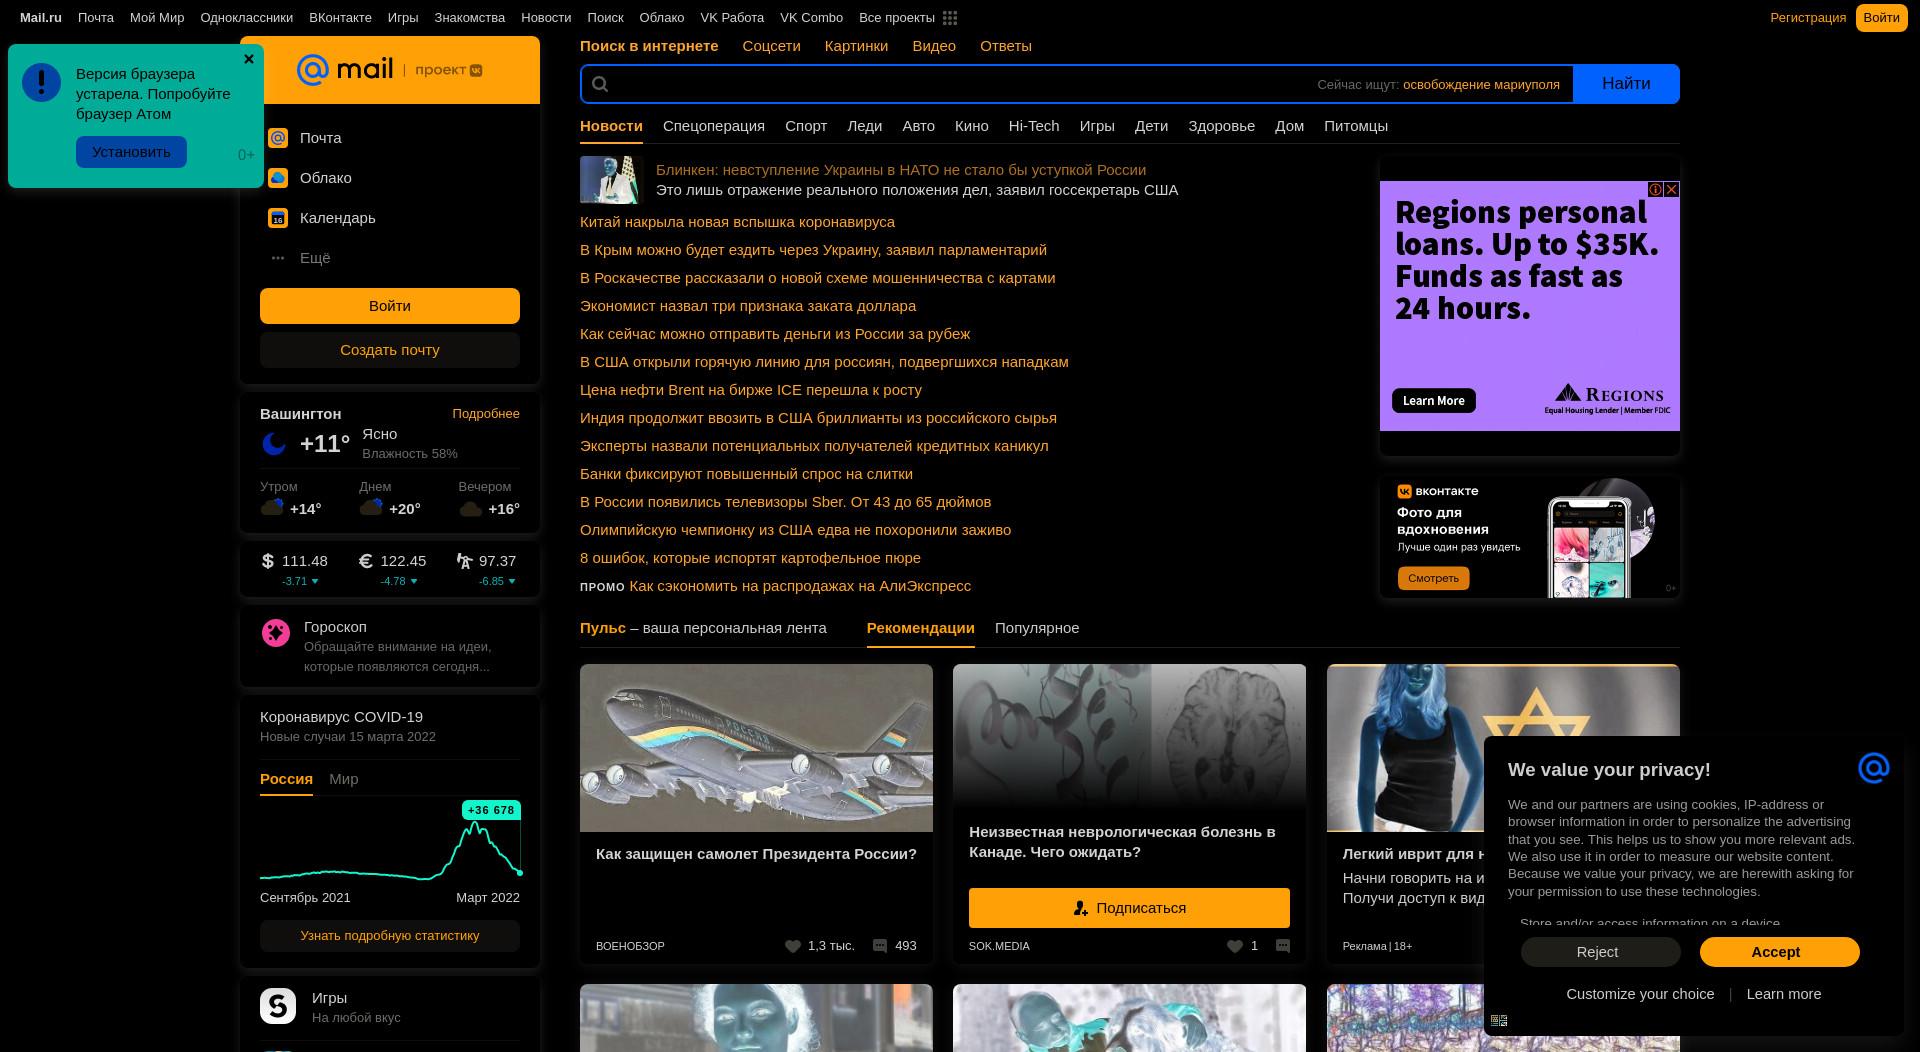Open the euro exchange rate
Image resolution: width=1920 pixels, height=1052 pixels.
(392, 569)
